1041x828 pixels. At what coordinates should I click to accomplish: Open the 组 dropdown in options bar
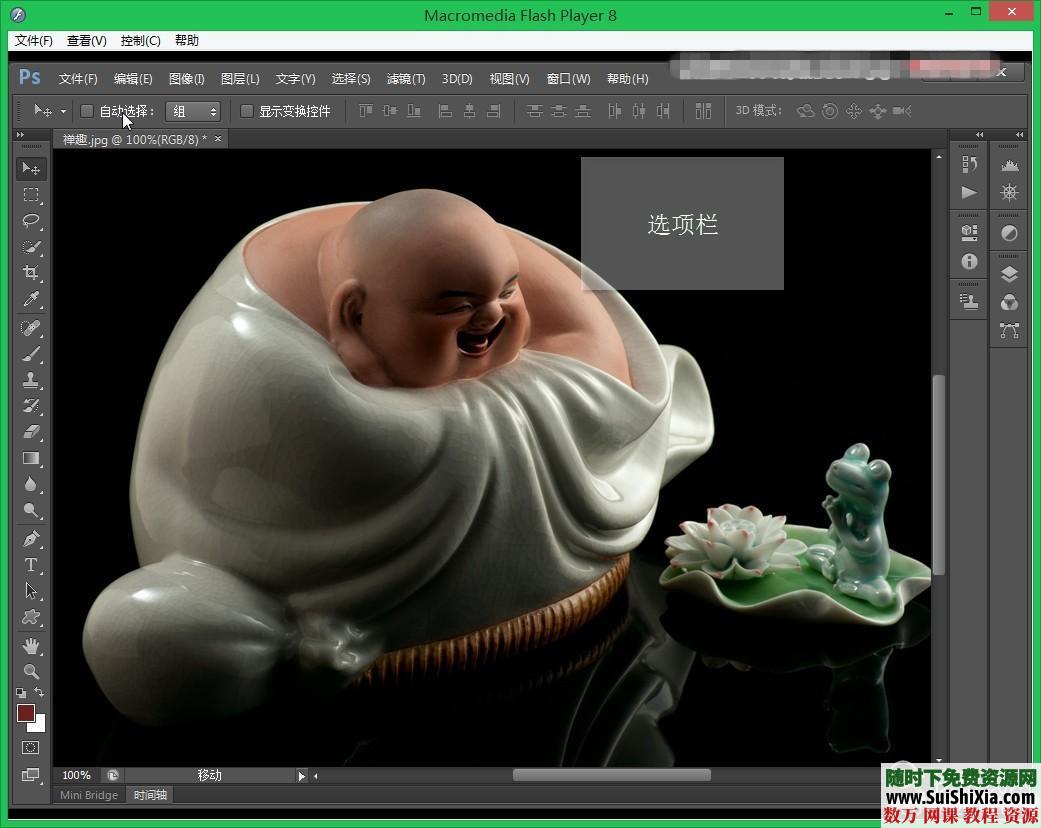(193, 111)
